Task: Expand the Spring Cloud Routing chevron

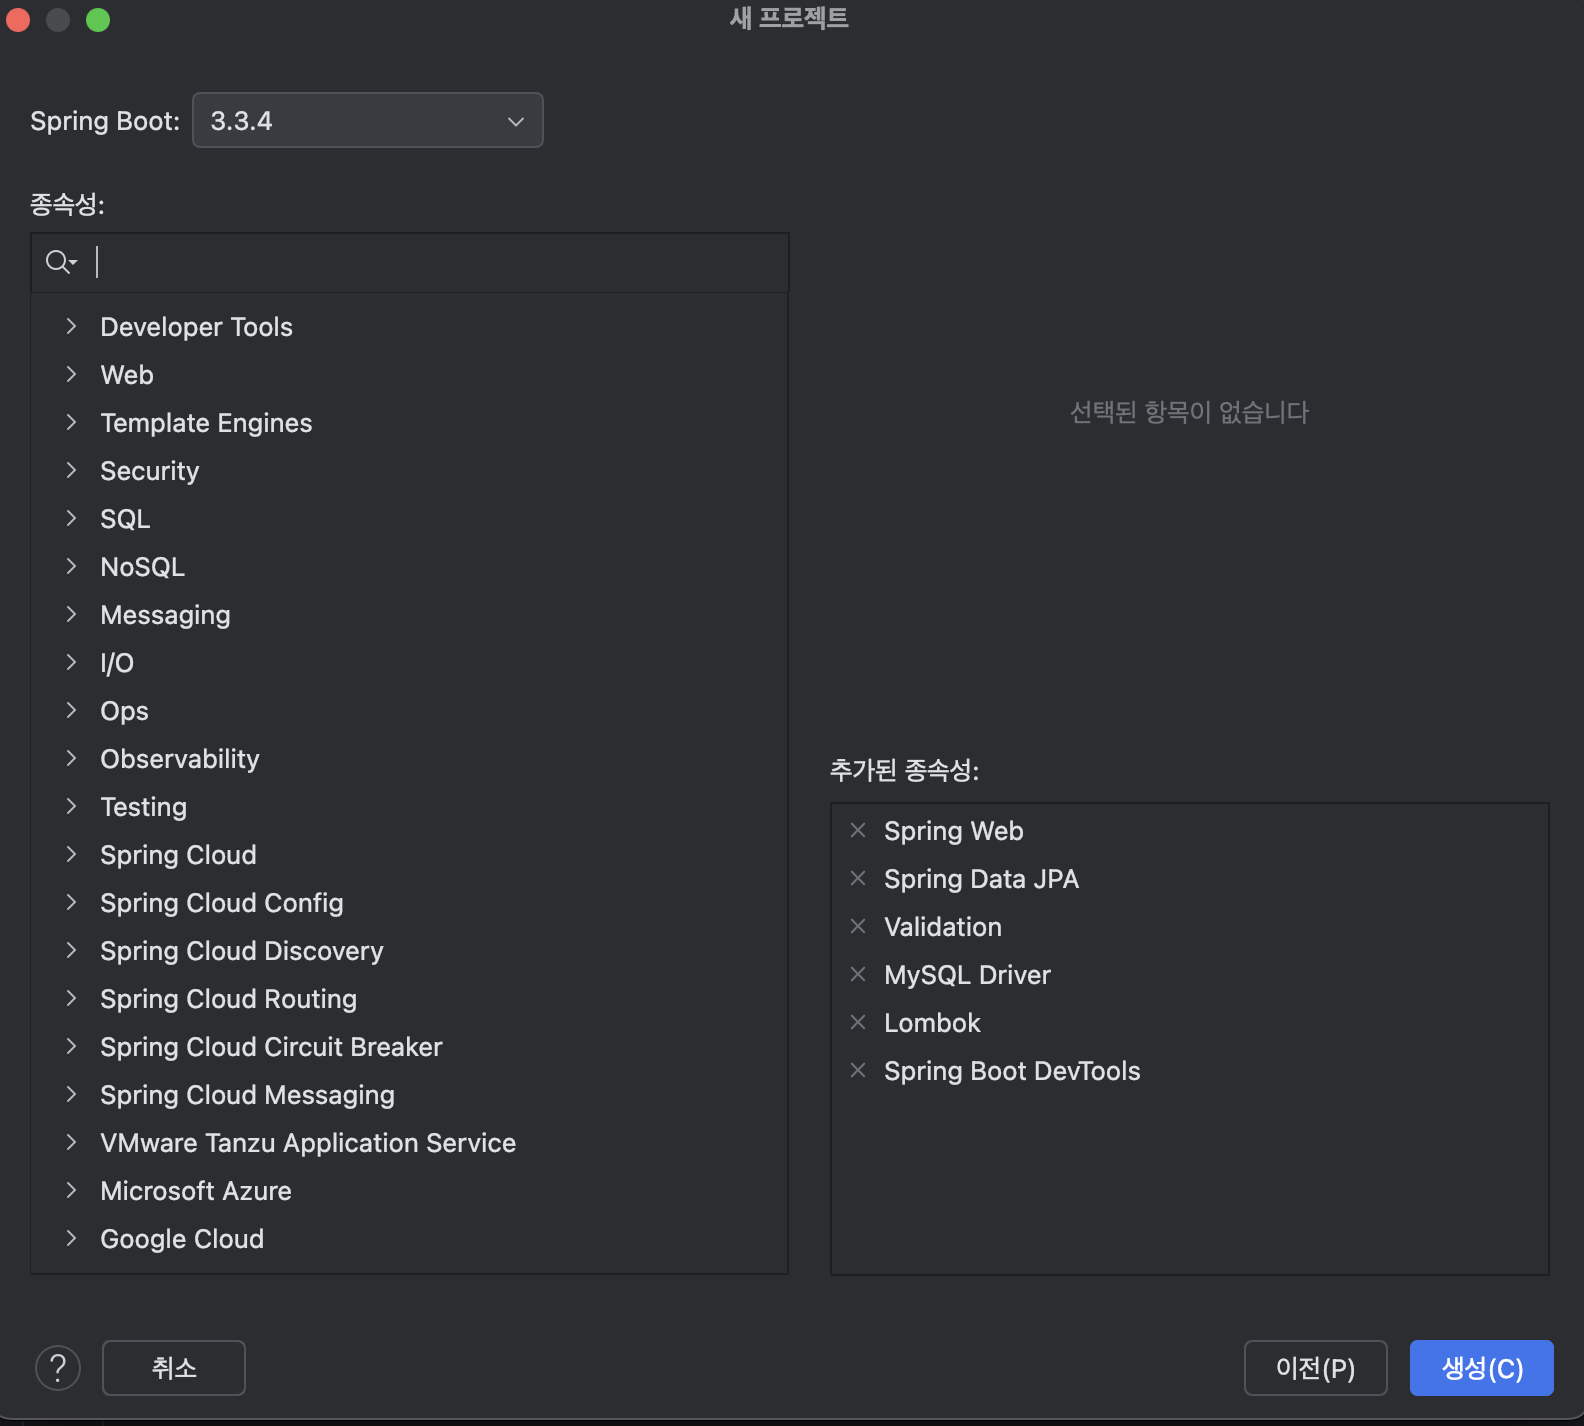Action: [x=71, y=998]
